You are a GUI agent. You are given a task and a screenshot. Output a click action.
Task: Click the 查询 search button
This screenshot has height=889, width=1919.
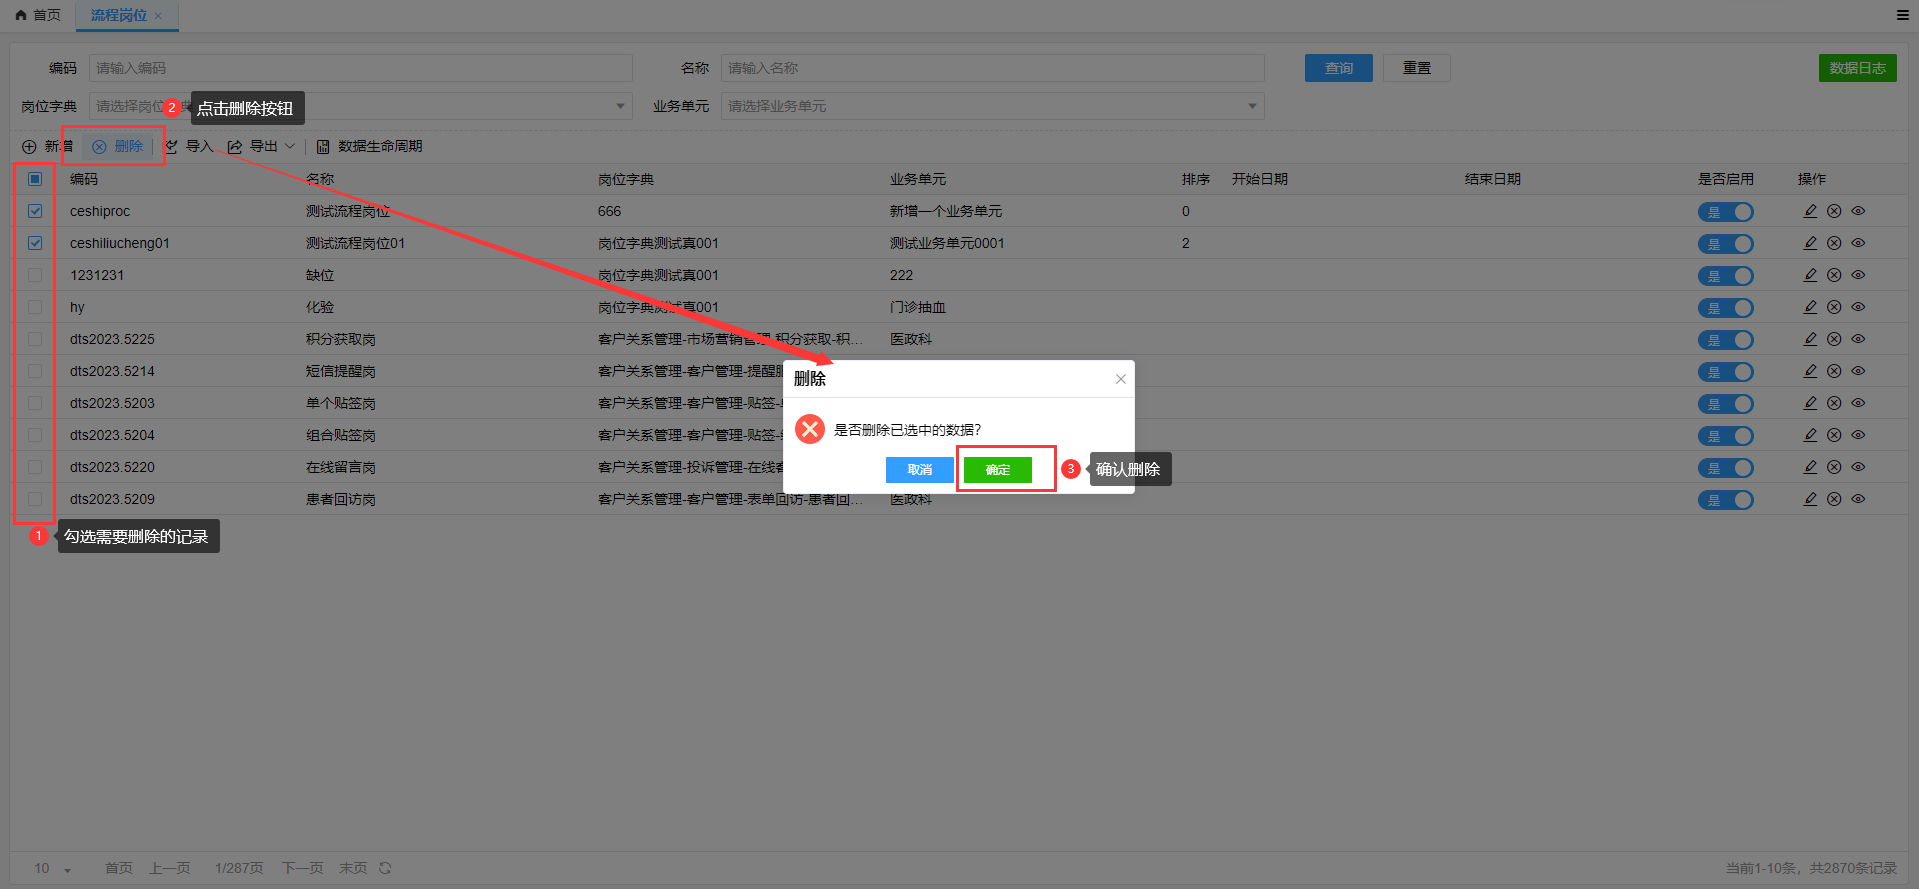(1339, 68)
